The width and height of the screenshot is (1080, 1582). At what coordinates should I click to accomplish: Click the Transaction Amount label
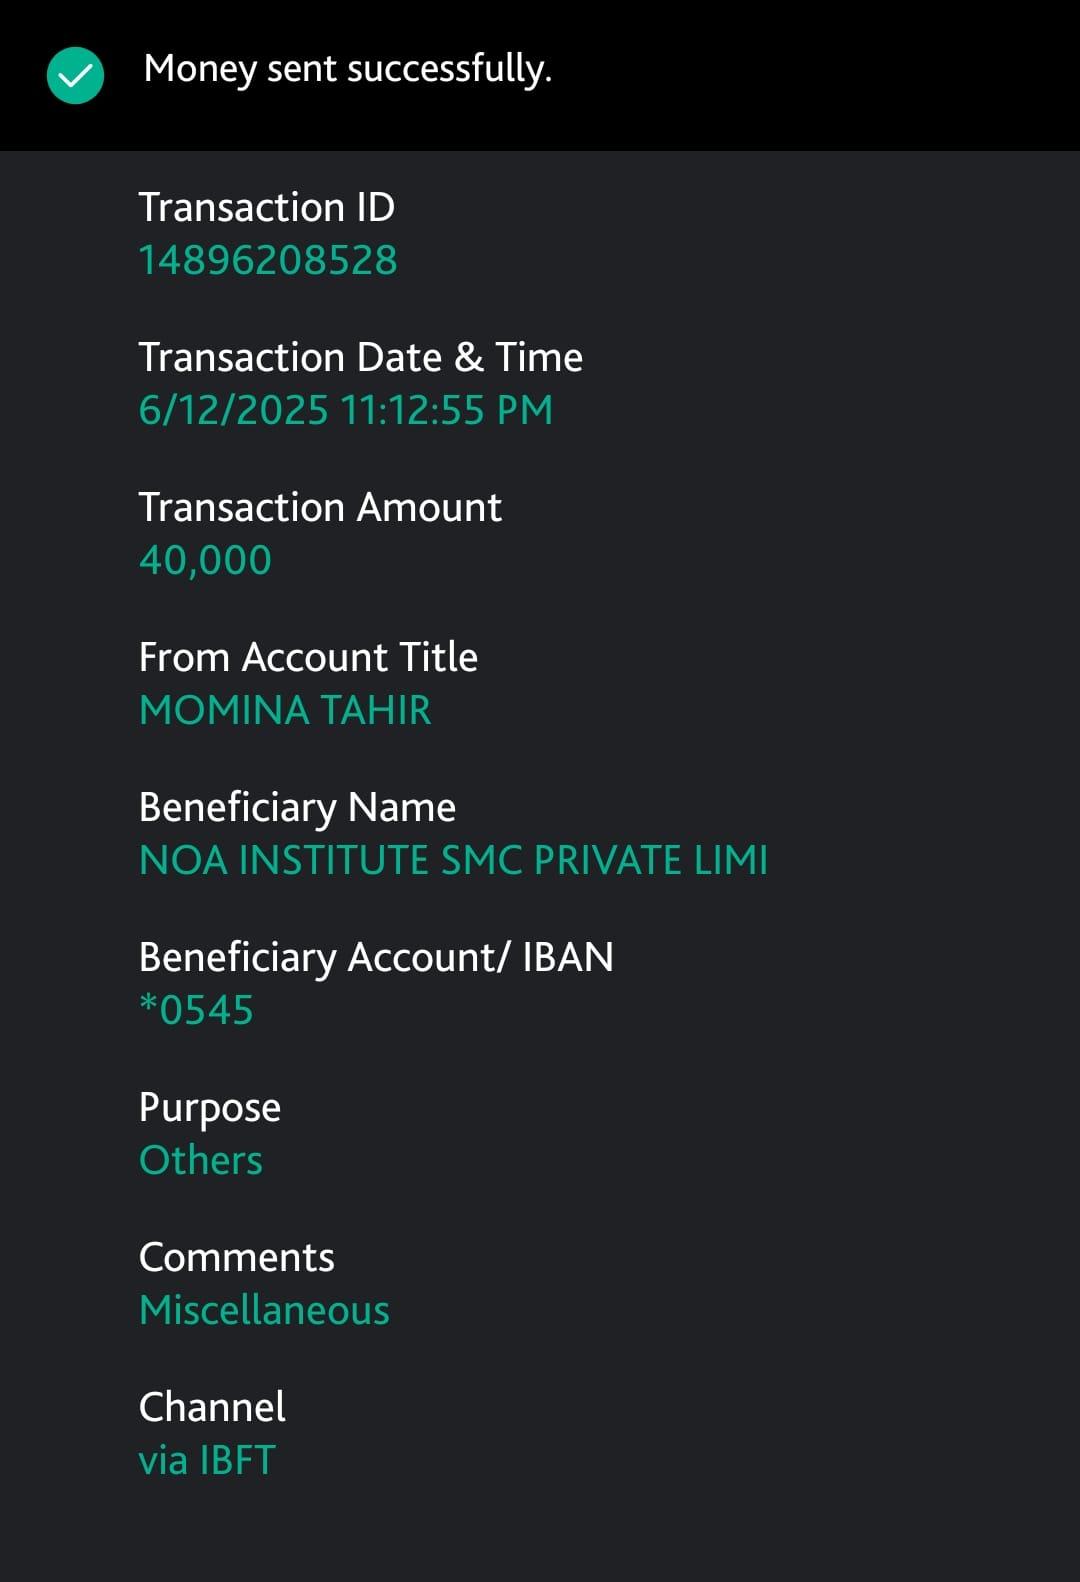point(319,507)
